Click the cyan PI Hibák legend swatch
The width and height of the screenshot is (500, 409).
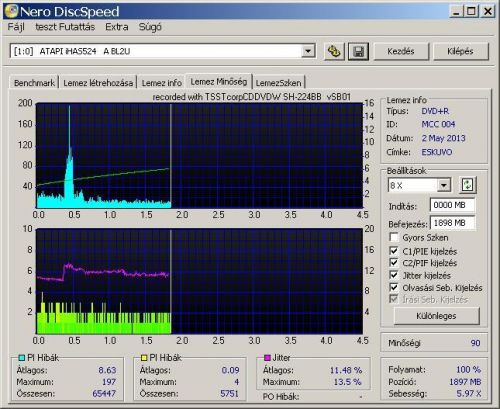[x=22, y=358]
